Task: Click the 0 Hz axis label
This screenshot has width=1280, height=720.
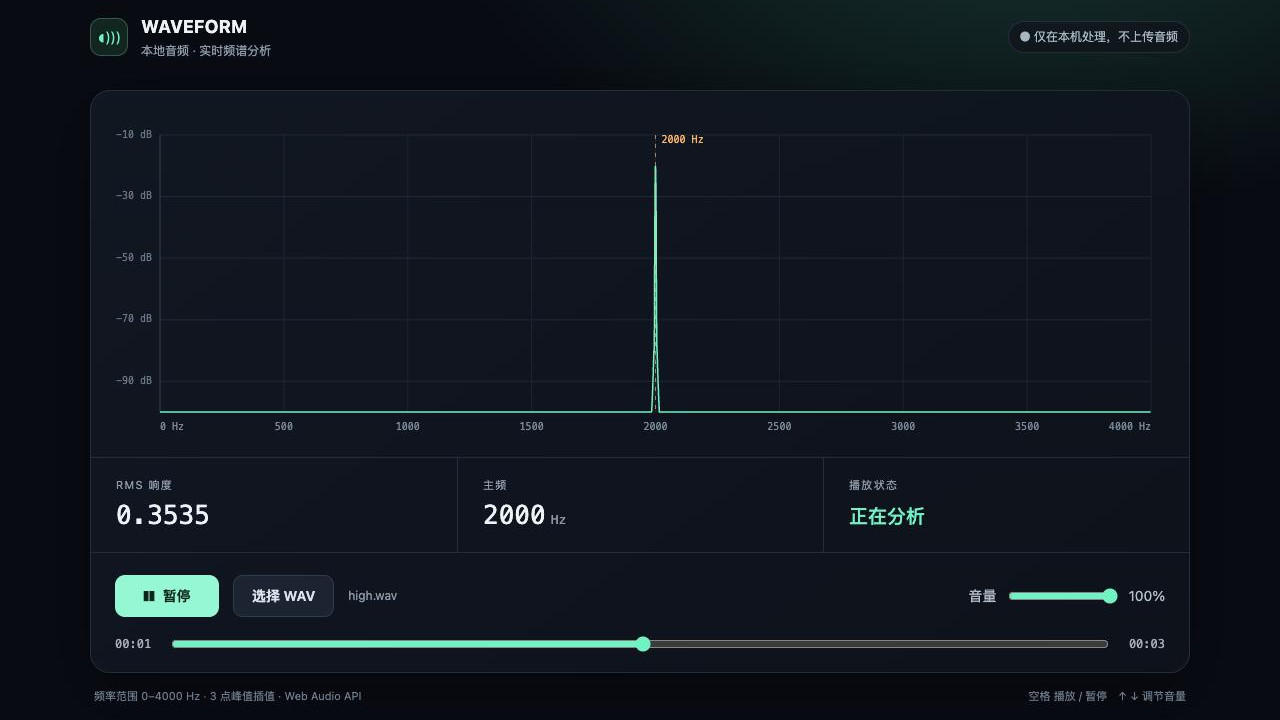Action: pos(172,427)
